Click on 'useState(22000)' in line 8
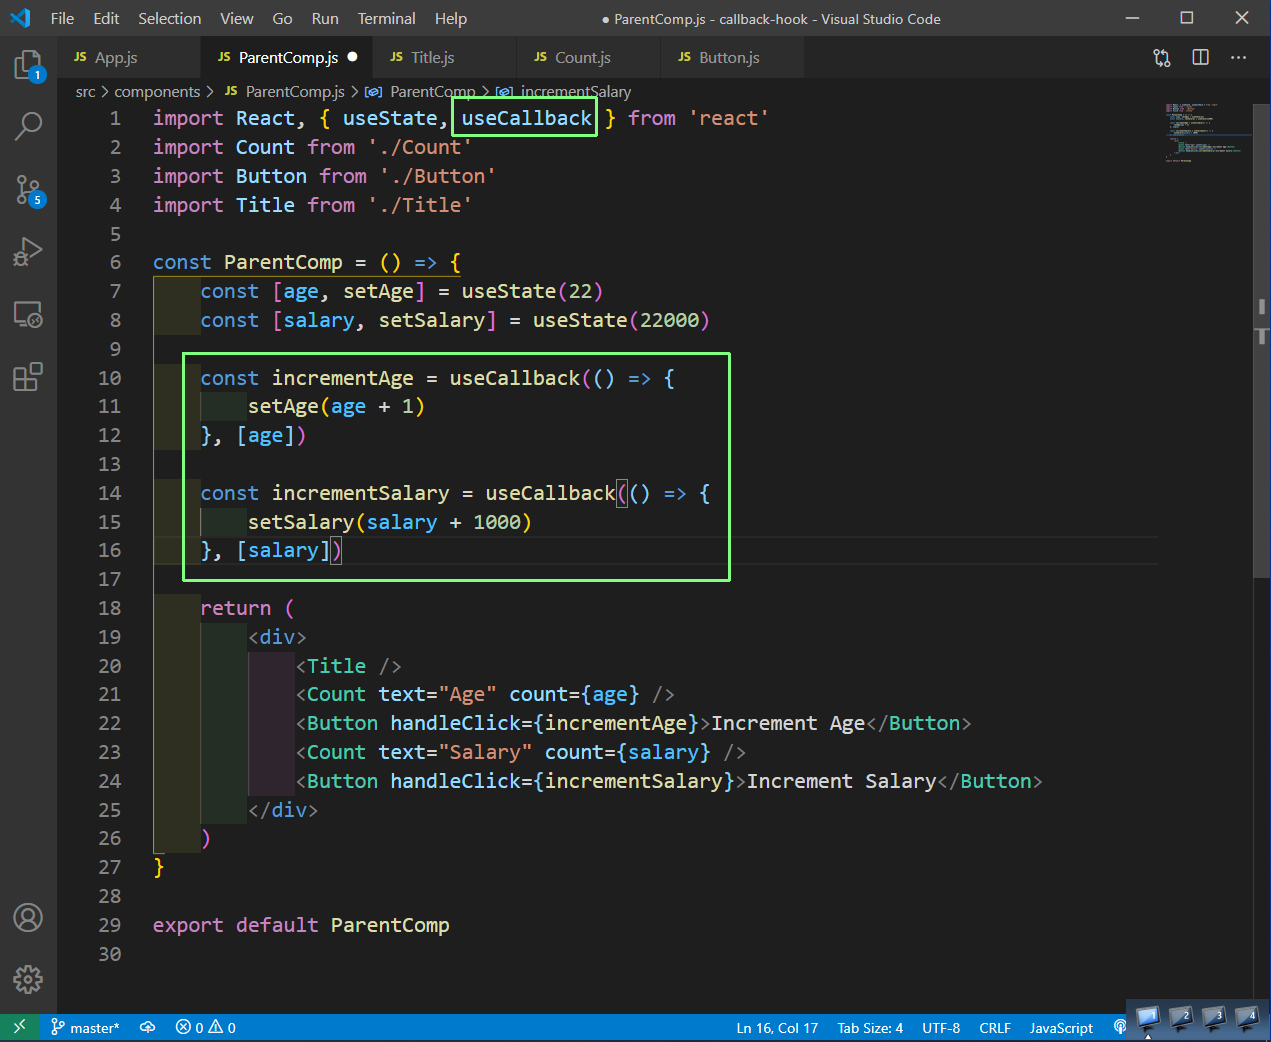The image size is (1271, 1042). 621,320
